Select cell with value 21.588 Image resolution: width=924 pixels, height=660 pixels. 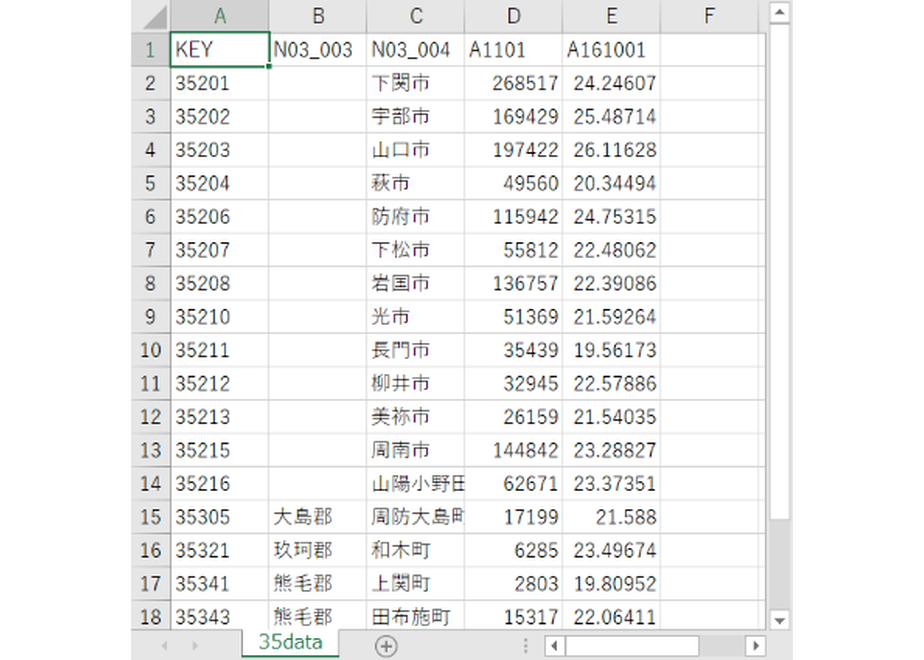611,517
